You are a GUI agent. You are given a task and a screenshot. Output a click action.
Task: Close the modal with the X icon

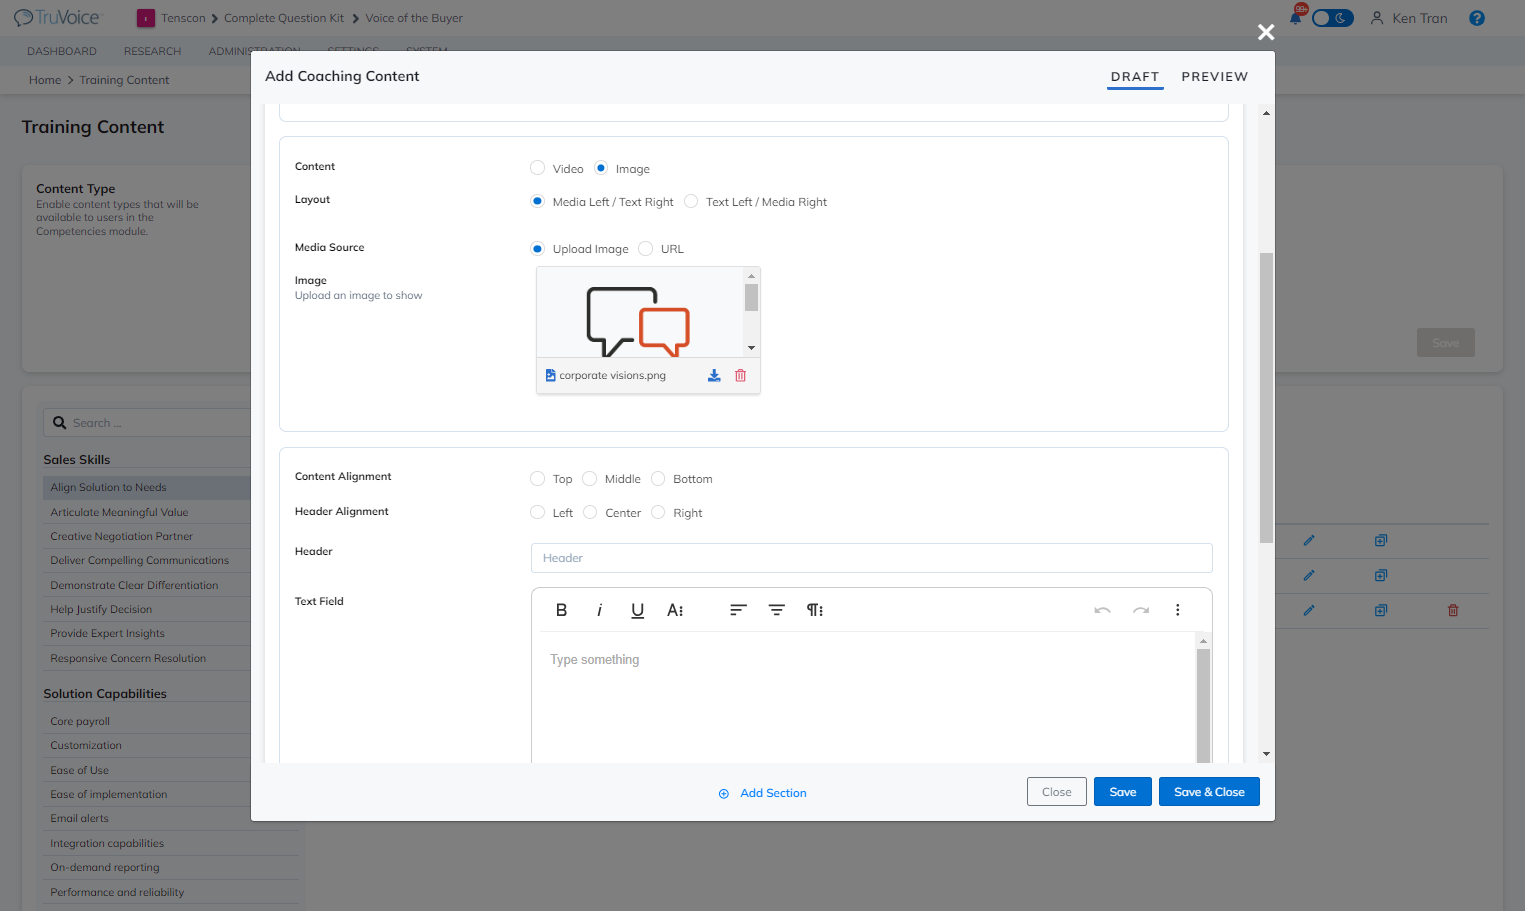[x=1266, y=32]
